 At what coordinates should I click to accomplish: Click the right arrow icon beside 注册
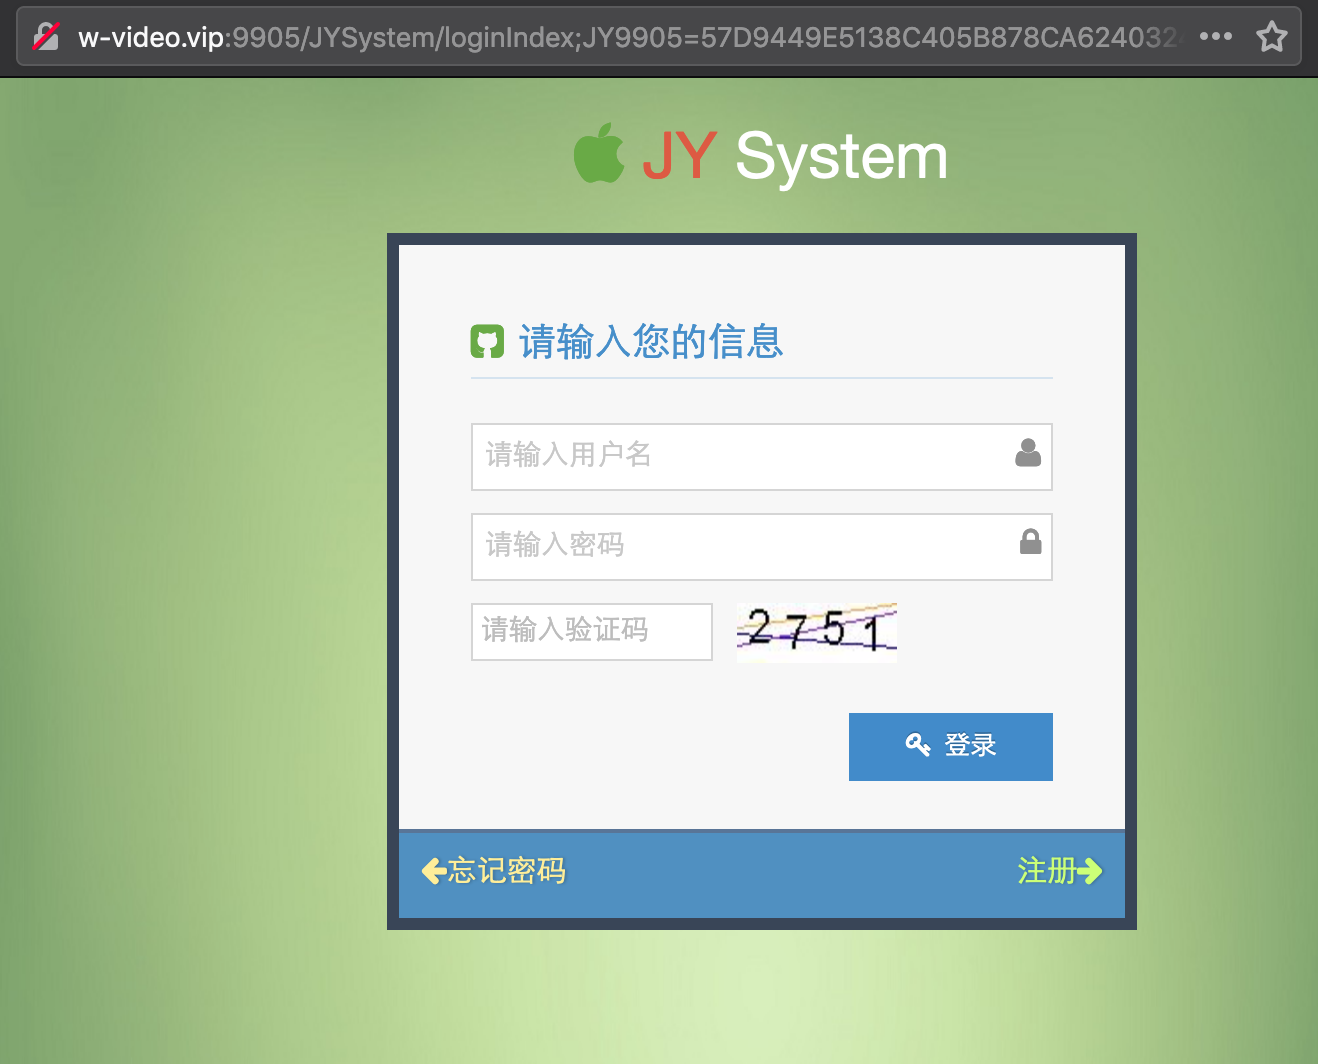pos(1089,871)
